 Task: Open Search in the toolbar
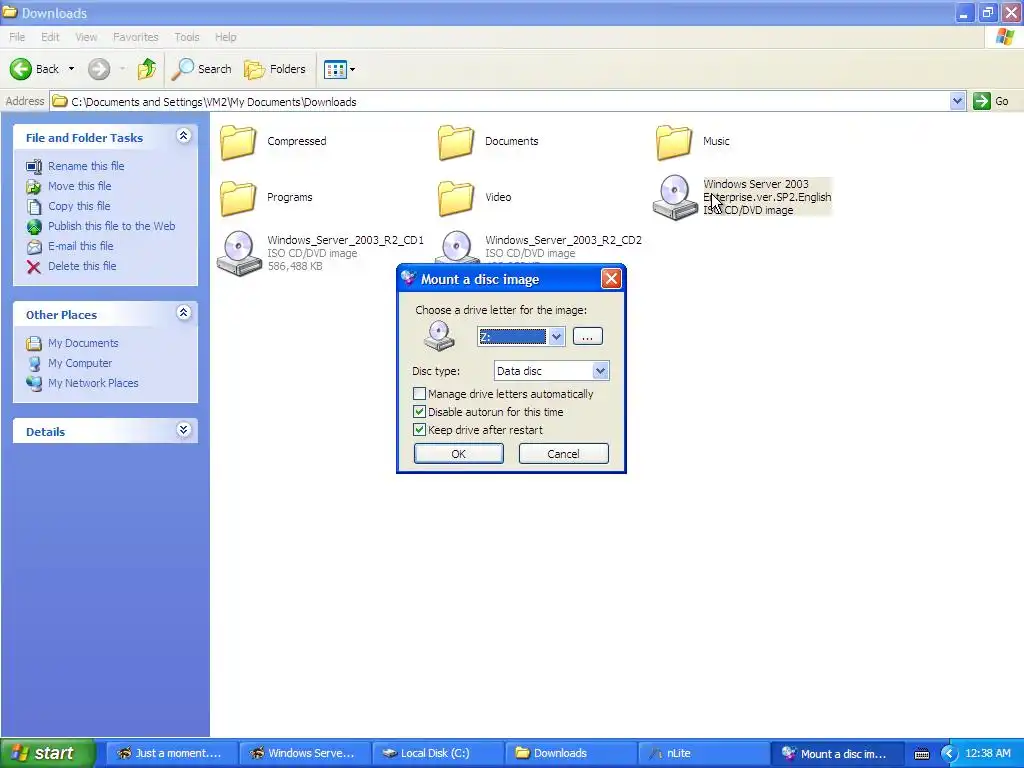point(201,69)
